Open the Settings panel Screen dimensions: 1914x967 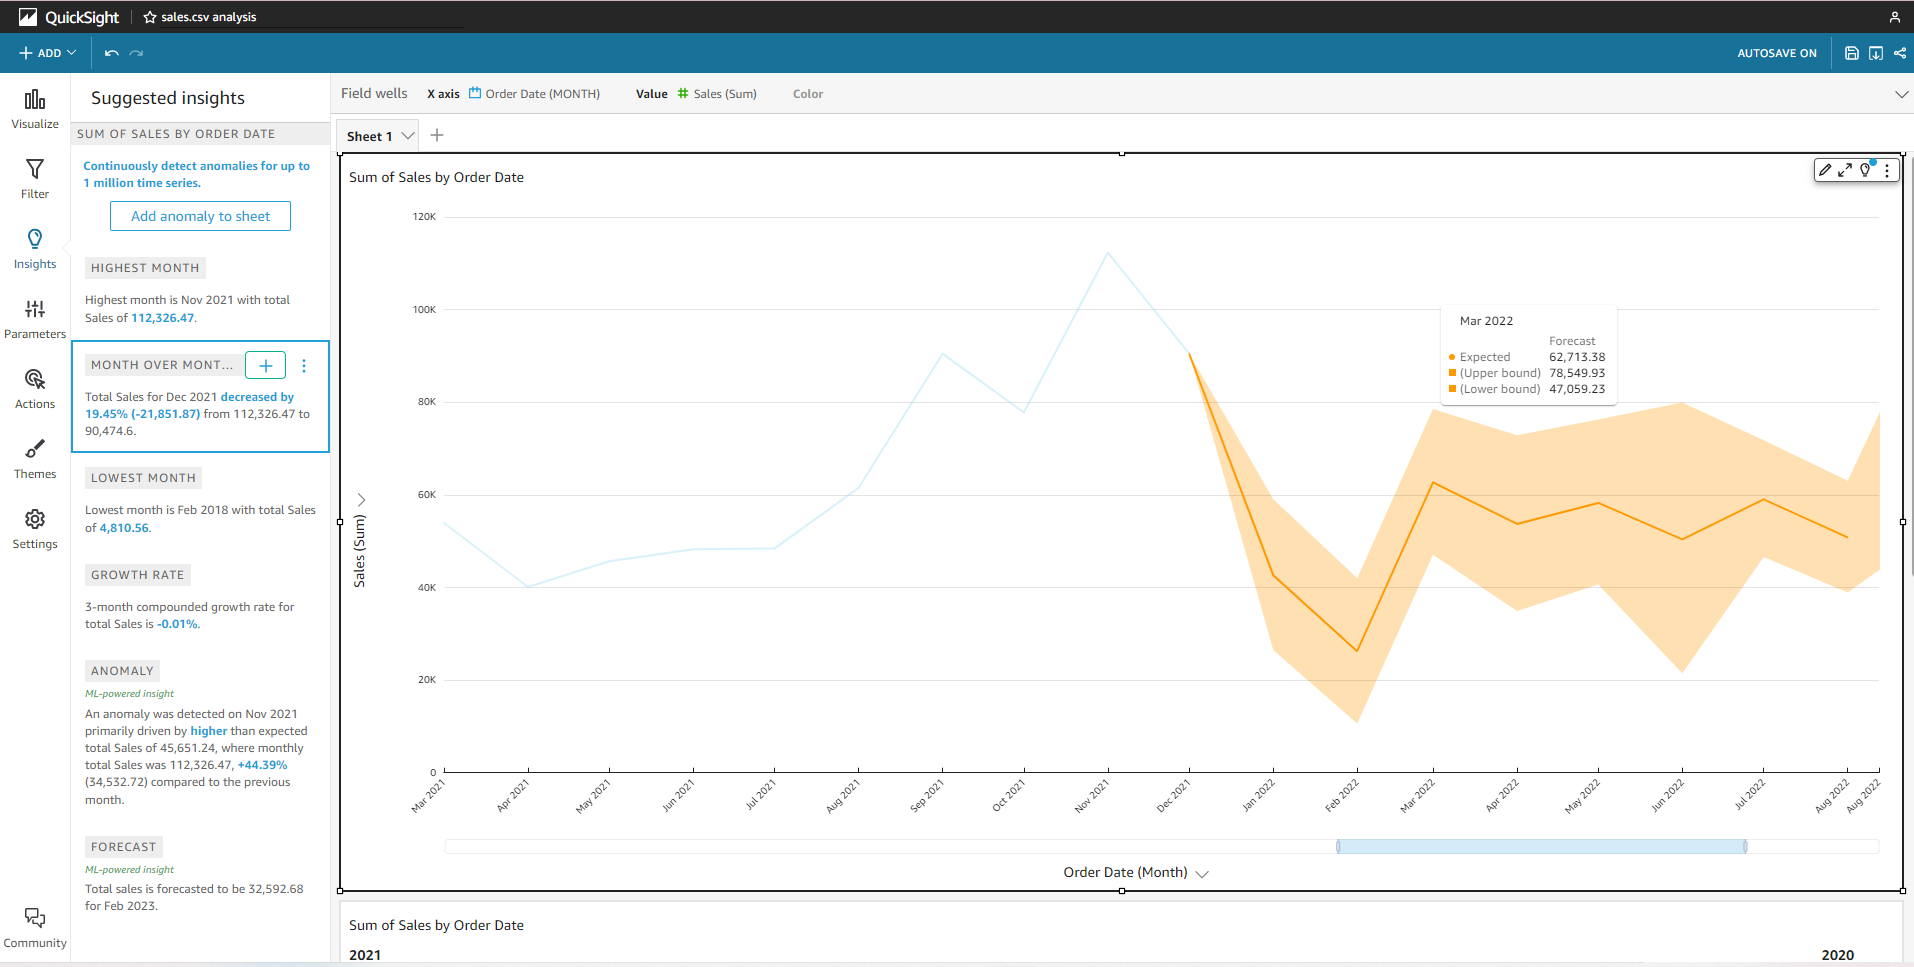35,529
